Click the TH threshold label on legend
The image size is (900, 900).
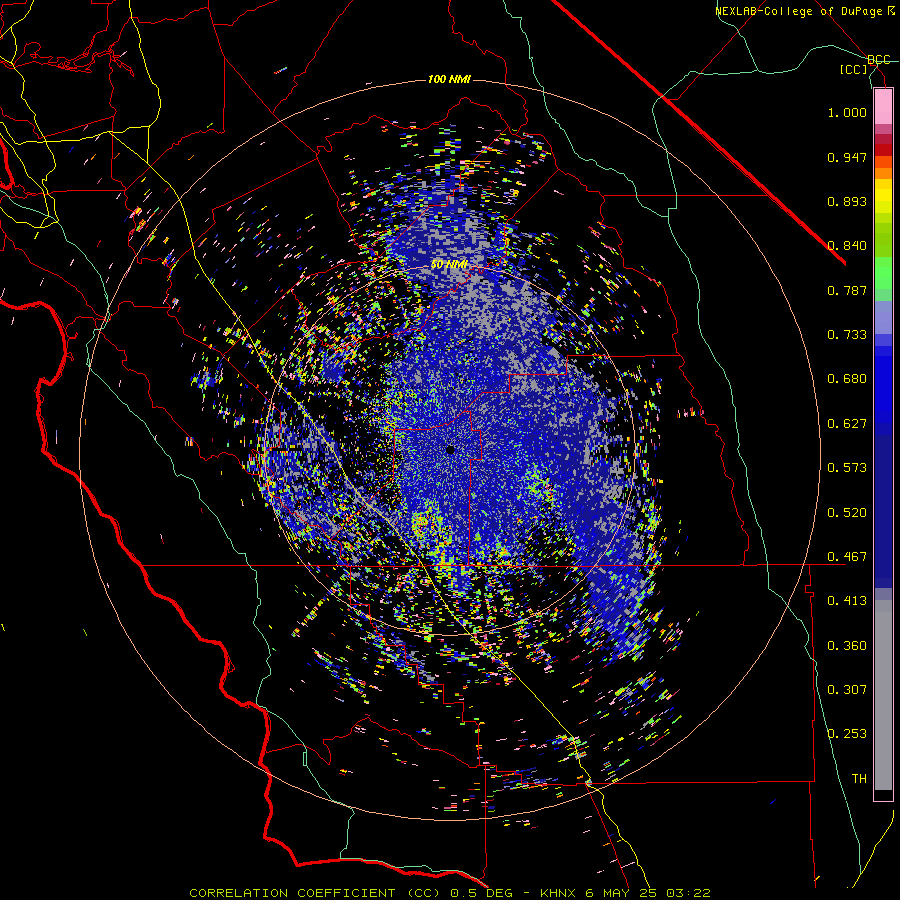pos(859,779)
